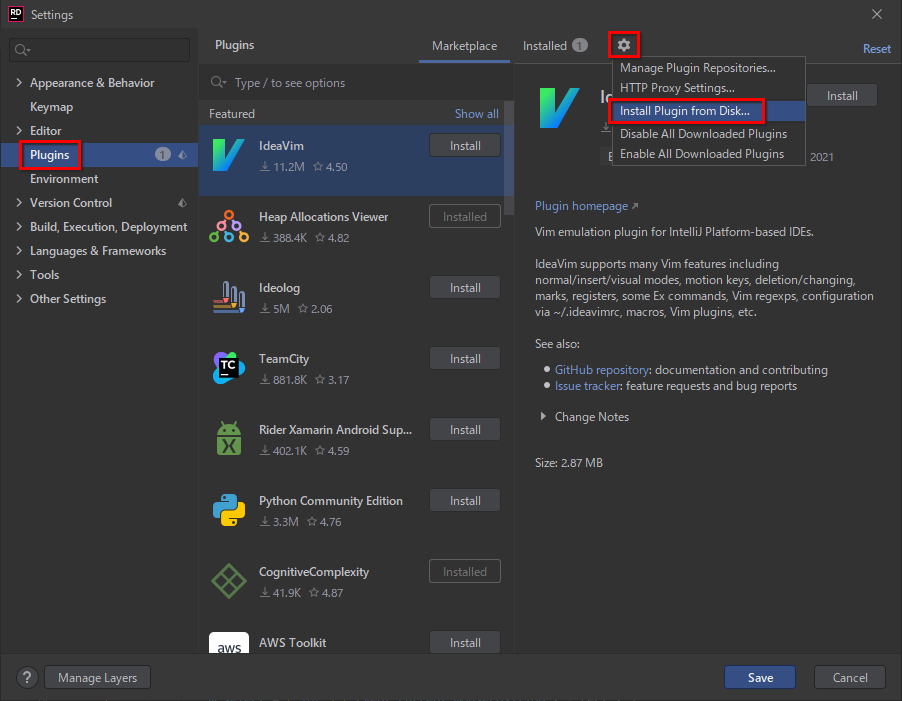Open the Issue tracker link

(x=587, y=386)
